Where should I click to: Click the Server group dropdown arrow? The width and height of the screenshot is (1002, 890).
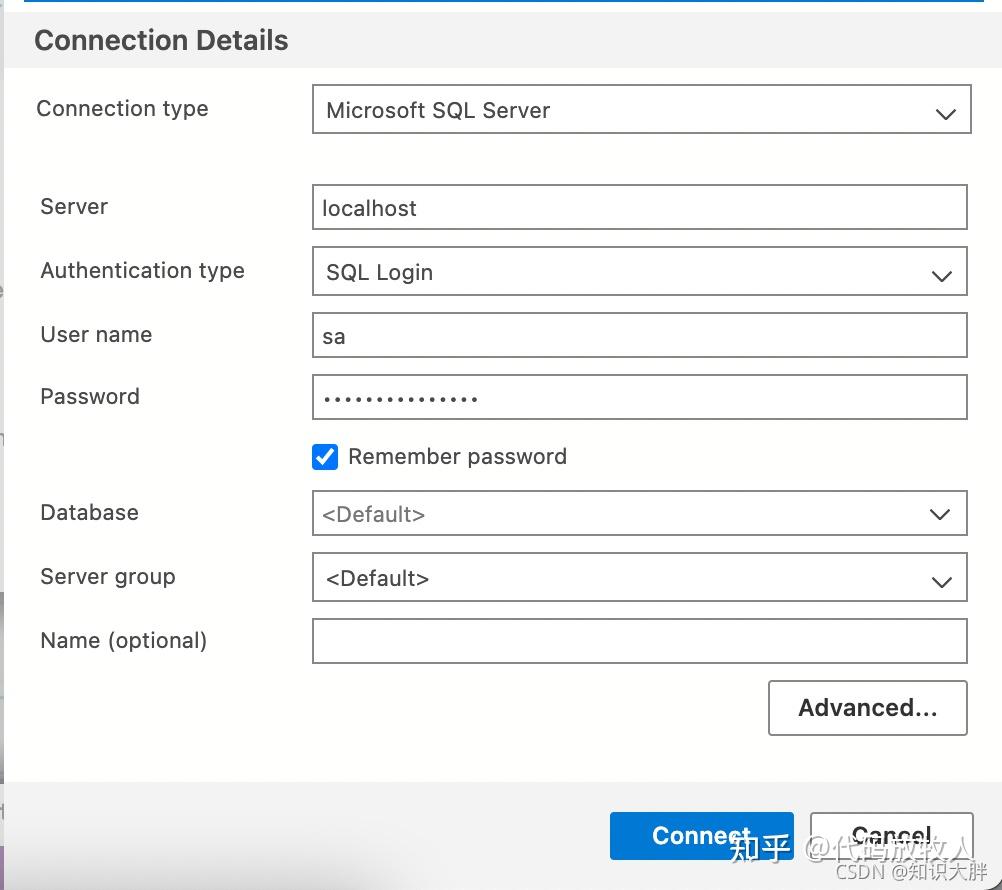tap(940, 577)
